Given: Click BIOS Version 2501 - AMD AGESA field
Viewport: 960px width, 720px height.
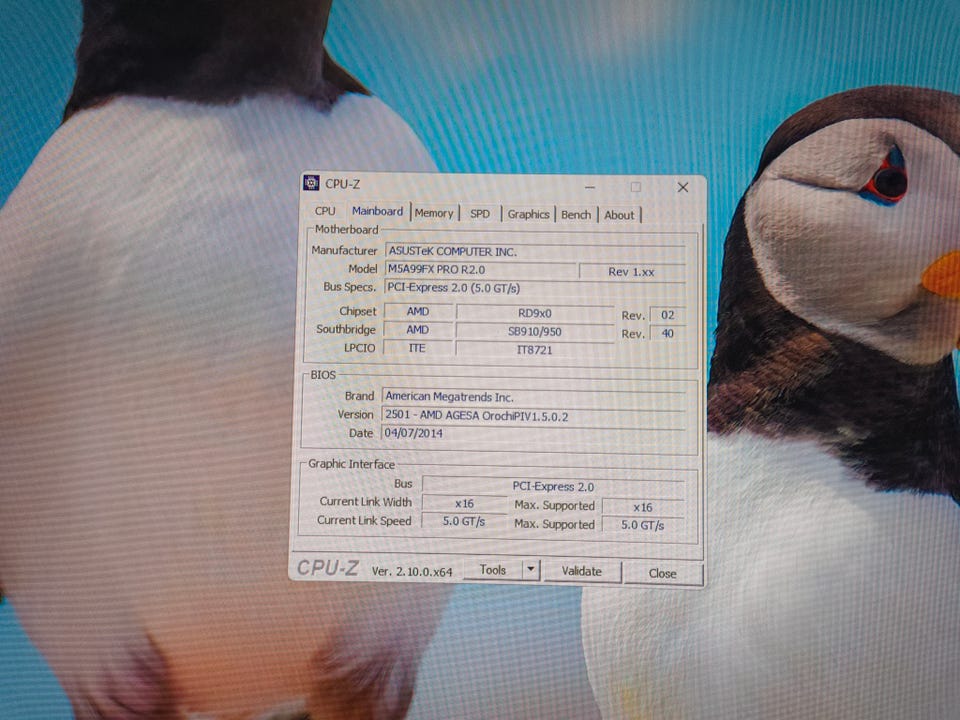Looking at the screenshot, I should [533, 416].
